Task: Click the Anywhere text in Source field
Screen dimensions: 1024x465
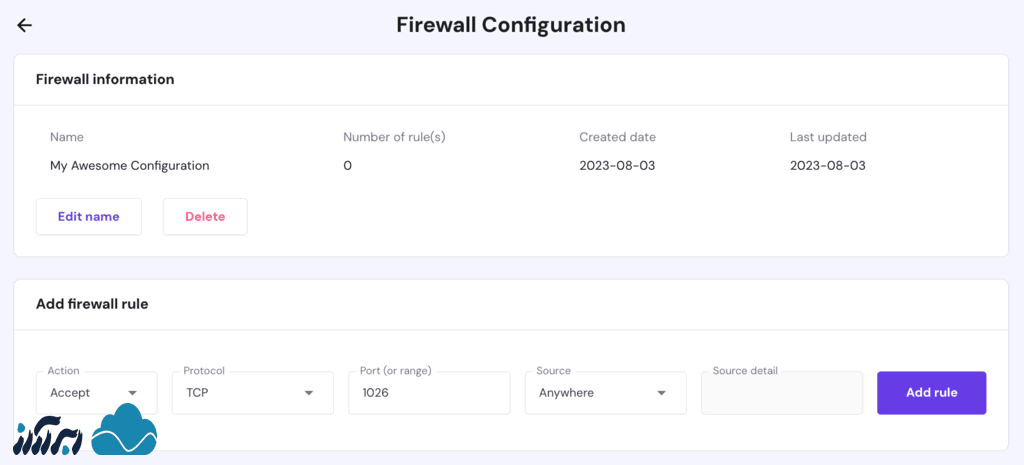Action: [566, 393]
